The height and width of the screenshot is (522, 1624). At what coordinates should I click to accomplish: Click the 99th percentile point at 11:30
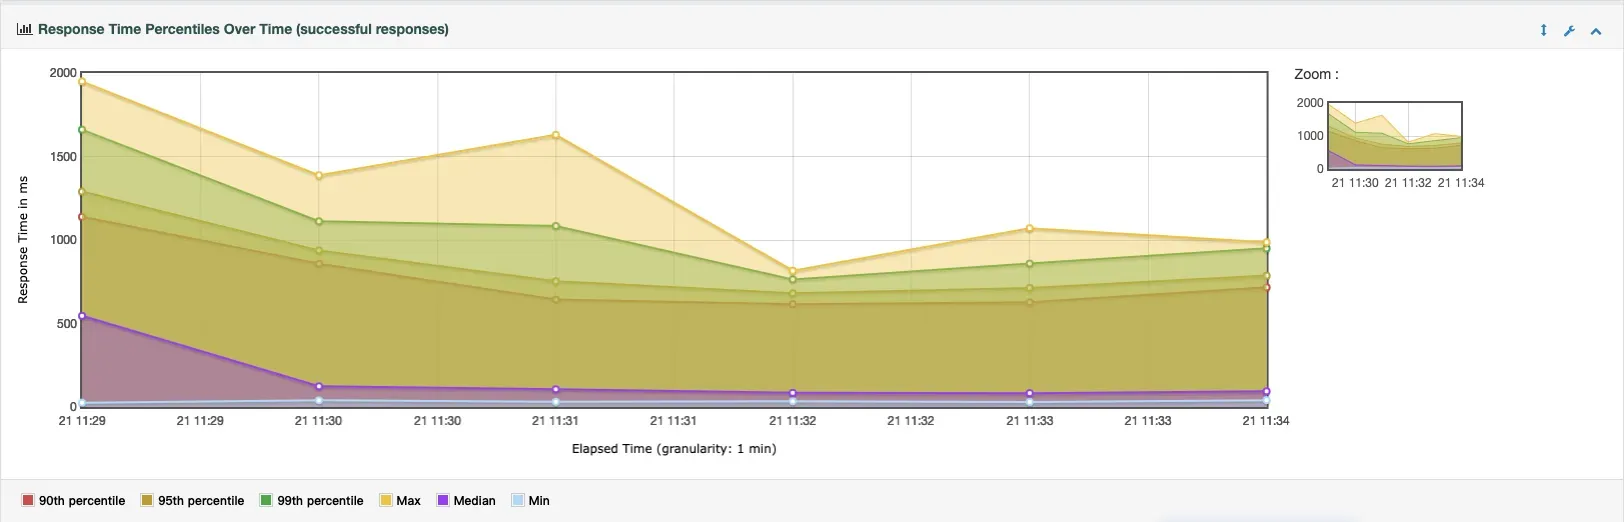[x=319, y=221]
